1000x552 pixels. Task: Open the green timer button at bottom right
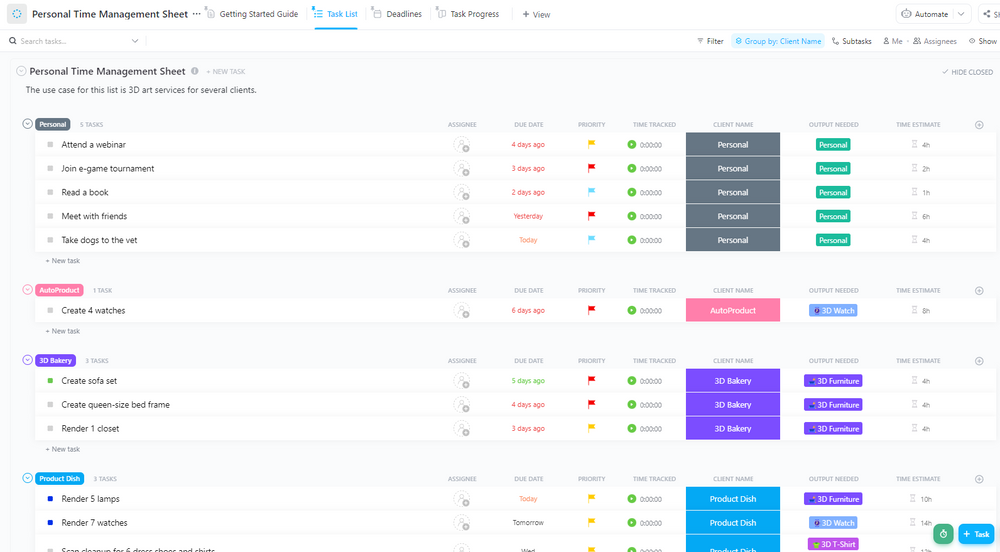[x=943, y=534]
